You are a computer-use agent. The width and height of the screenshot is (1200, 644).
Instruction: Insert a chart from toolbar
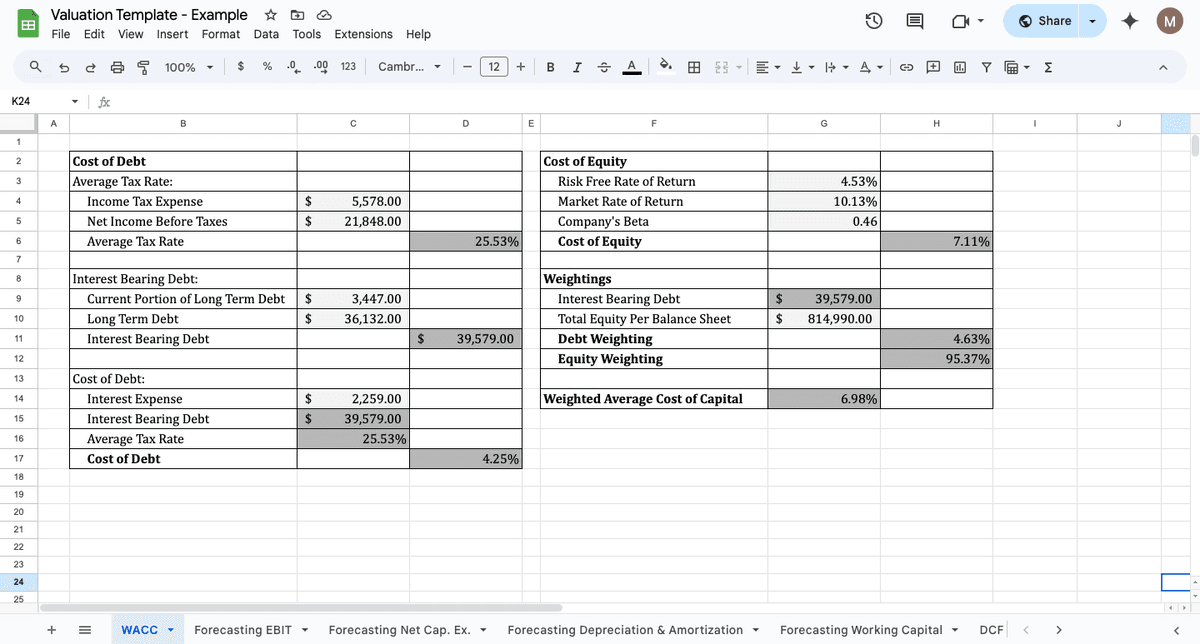click(x=960, y=67)
